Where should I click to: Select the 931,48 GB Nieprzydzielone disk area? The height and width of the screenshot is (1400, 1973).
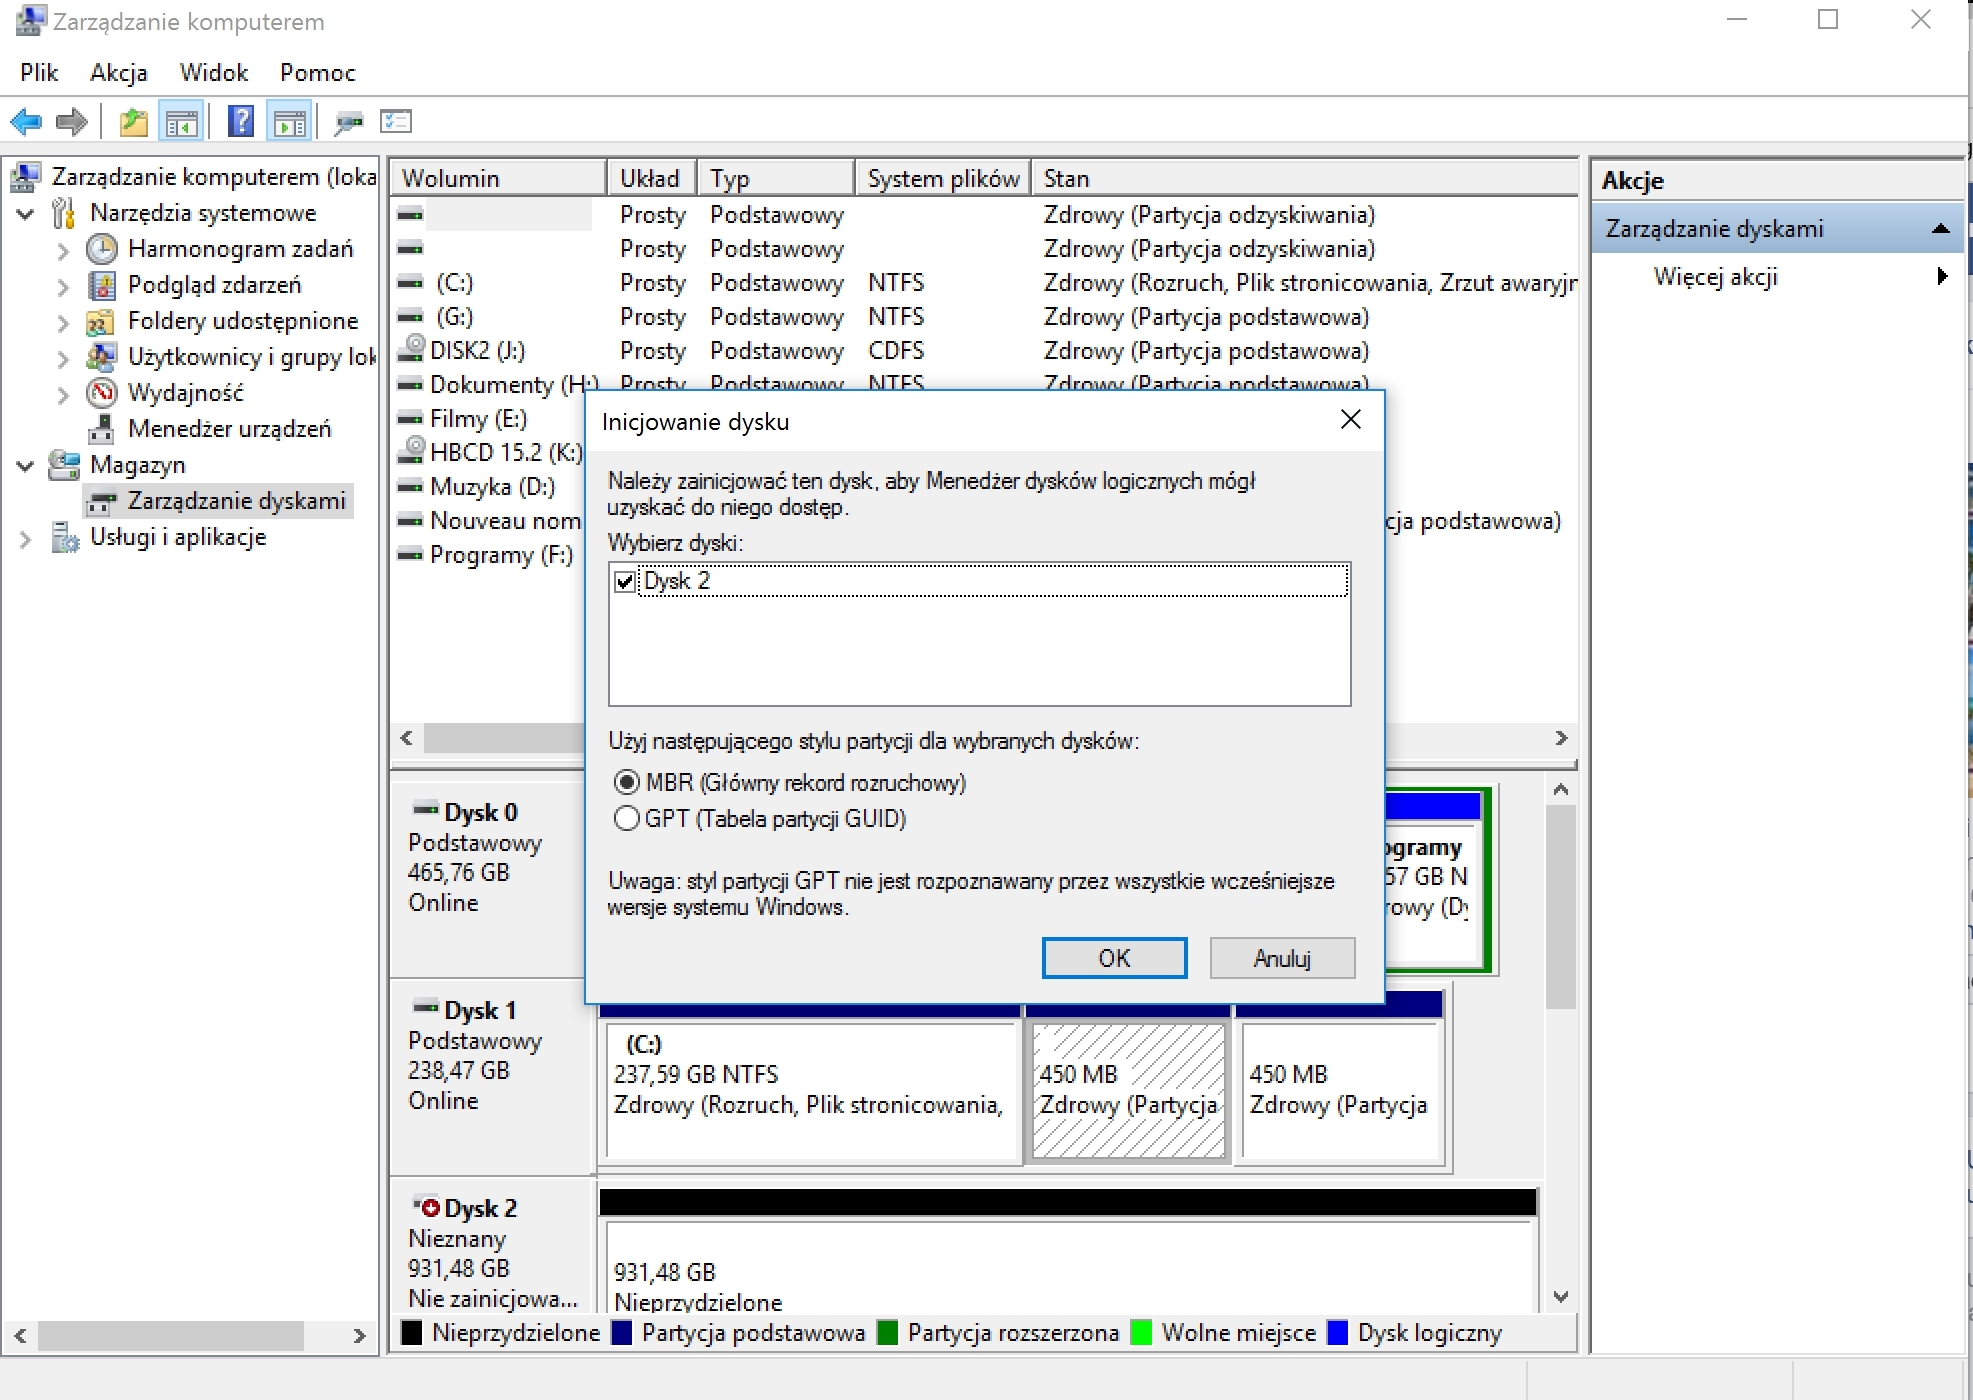1068,1266
